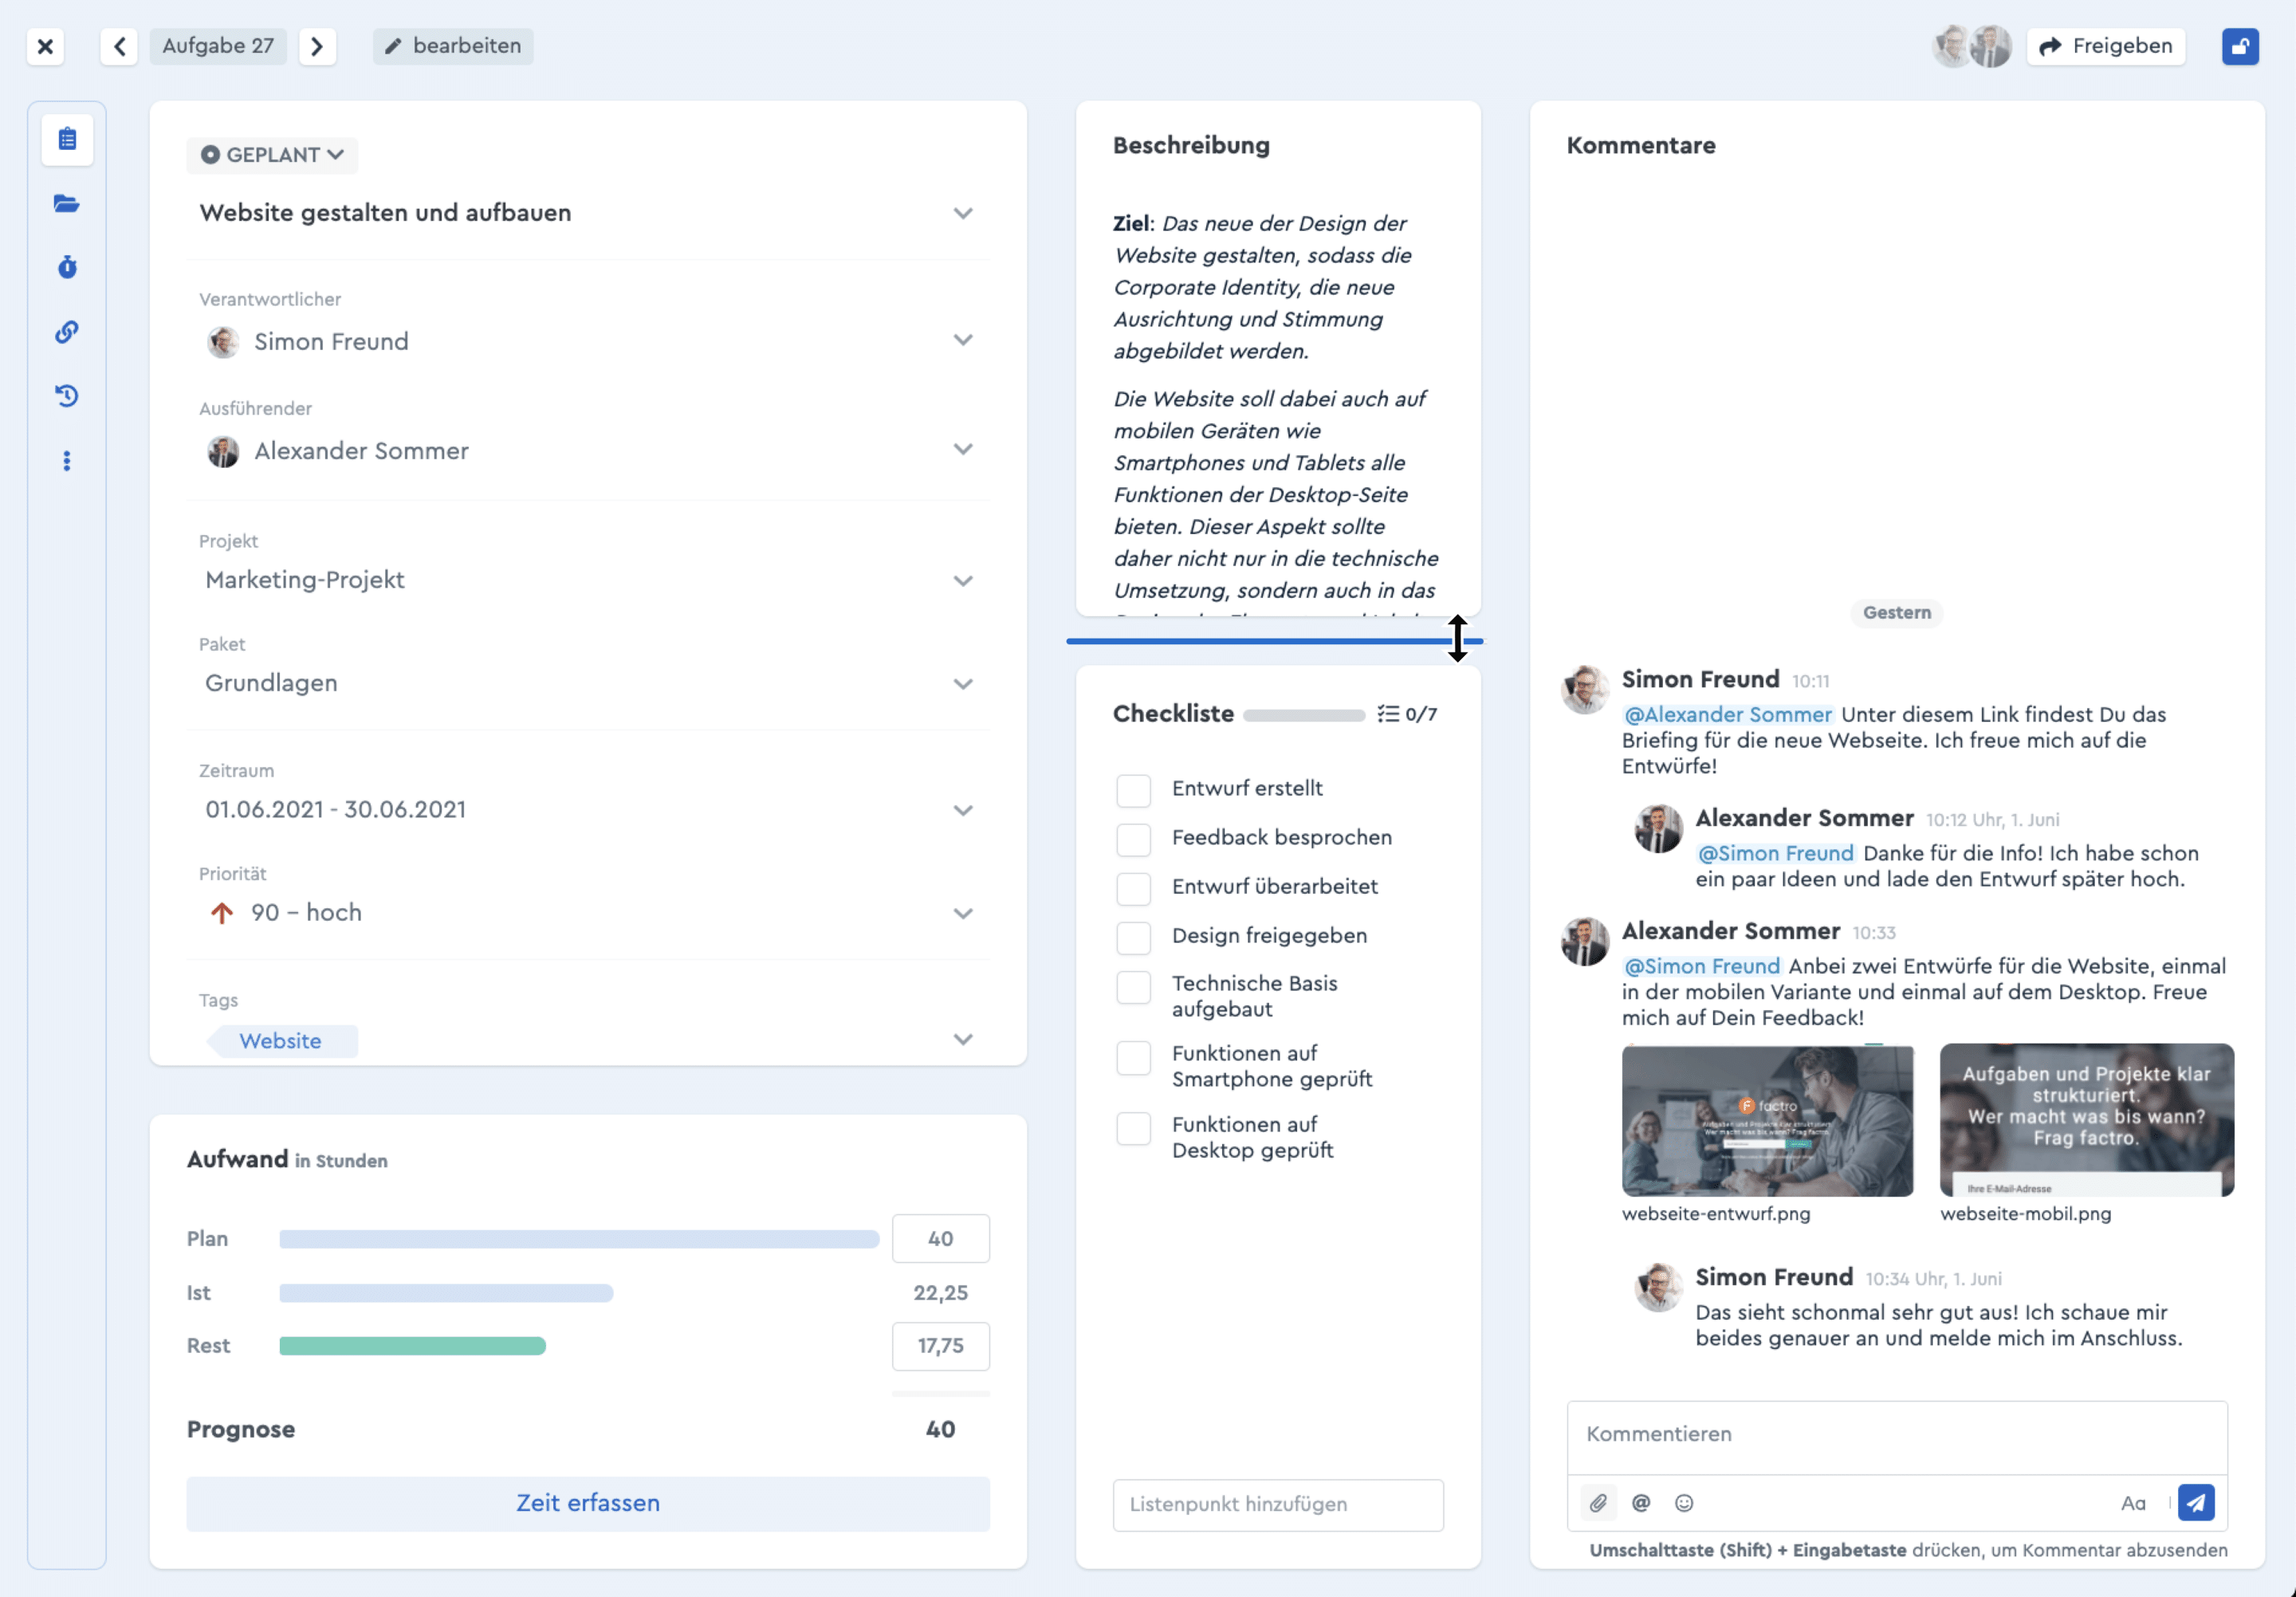
Task: Open the GEPLANT status dropdown
Action: click(271, 155)
